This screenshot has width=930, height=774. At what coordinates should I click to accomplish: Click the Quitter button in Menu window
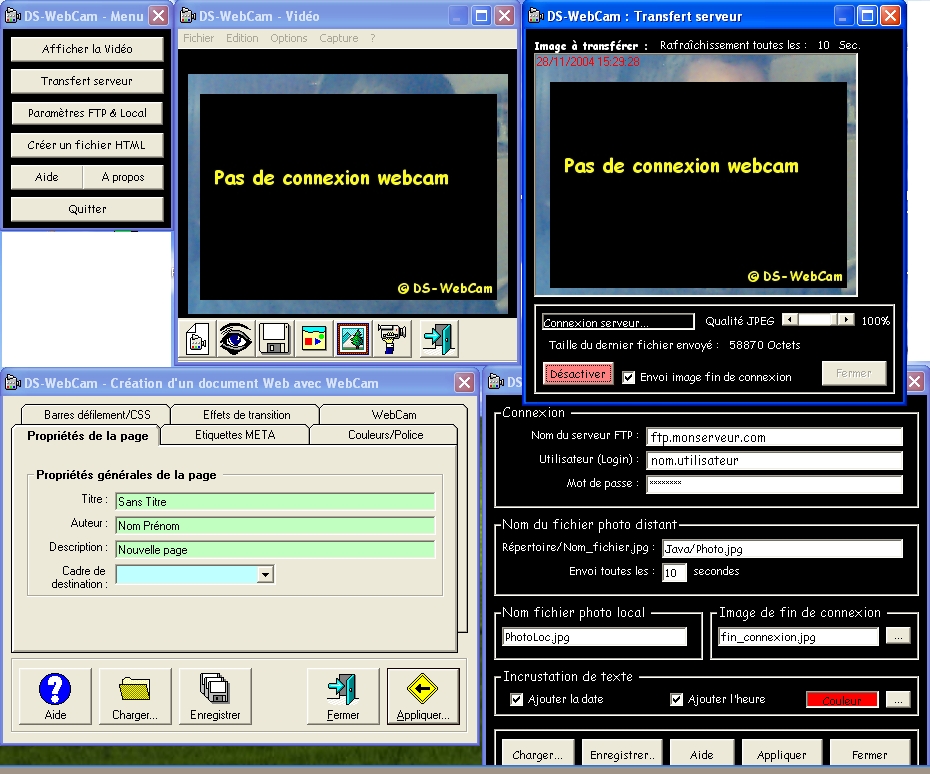pos(87,209)
